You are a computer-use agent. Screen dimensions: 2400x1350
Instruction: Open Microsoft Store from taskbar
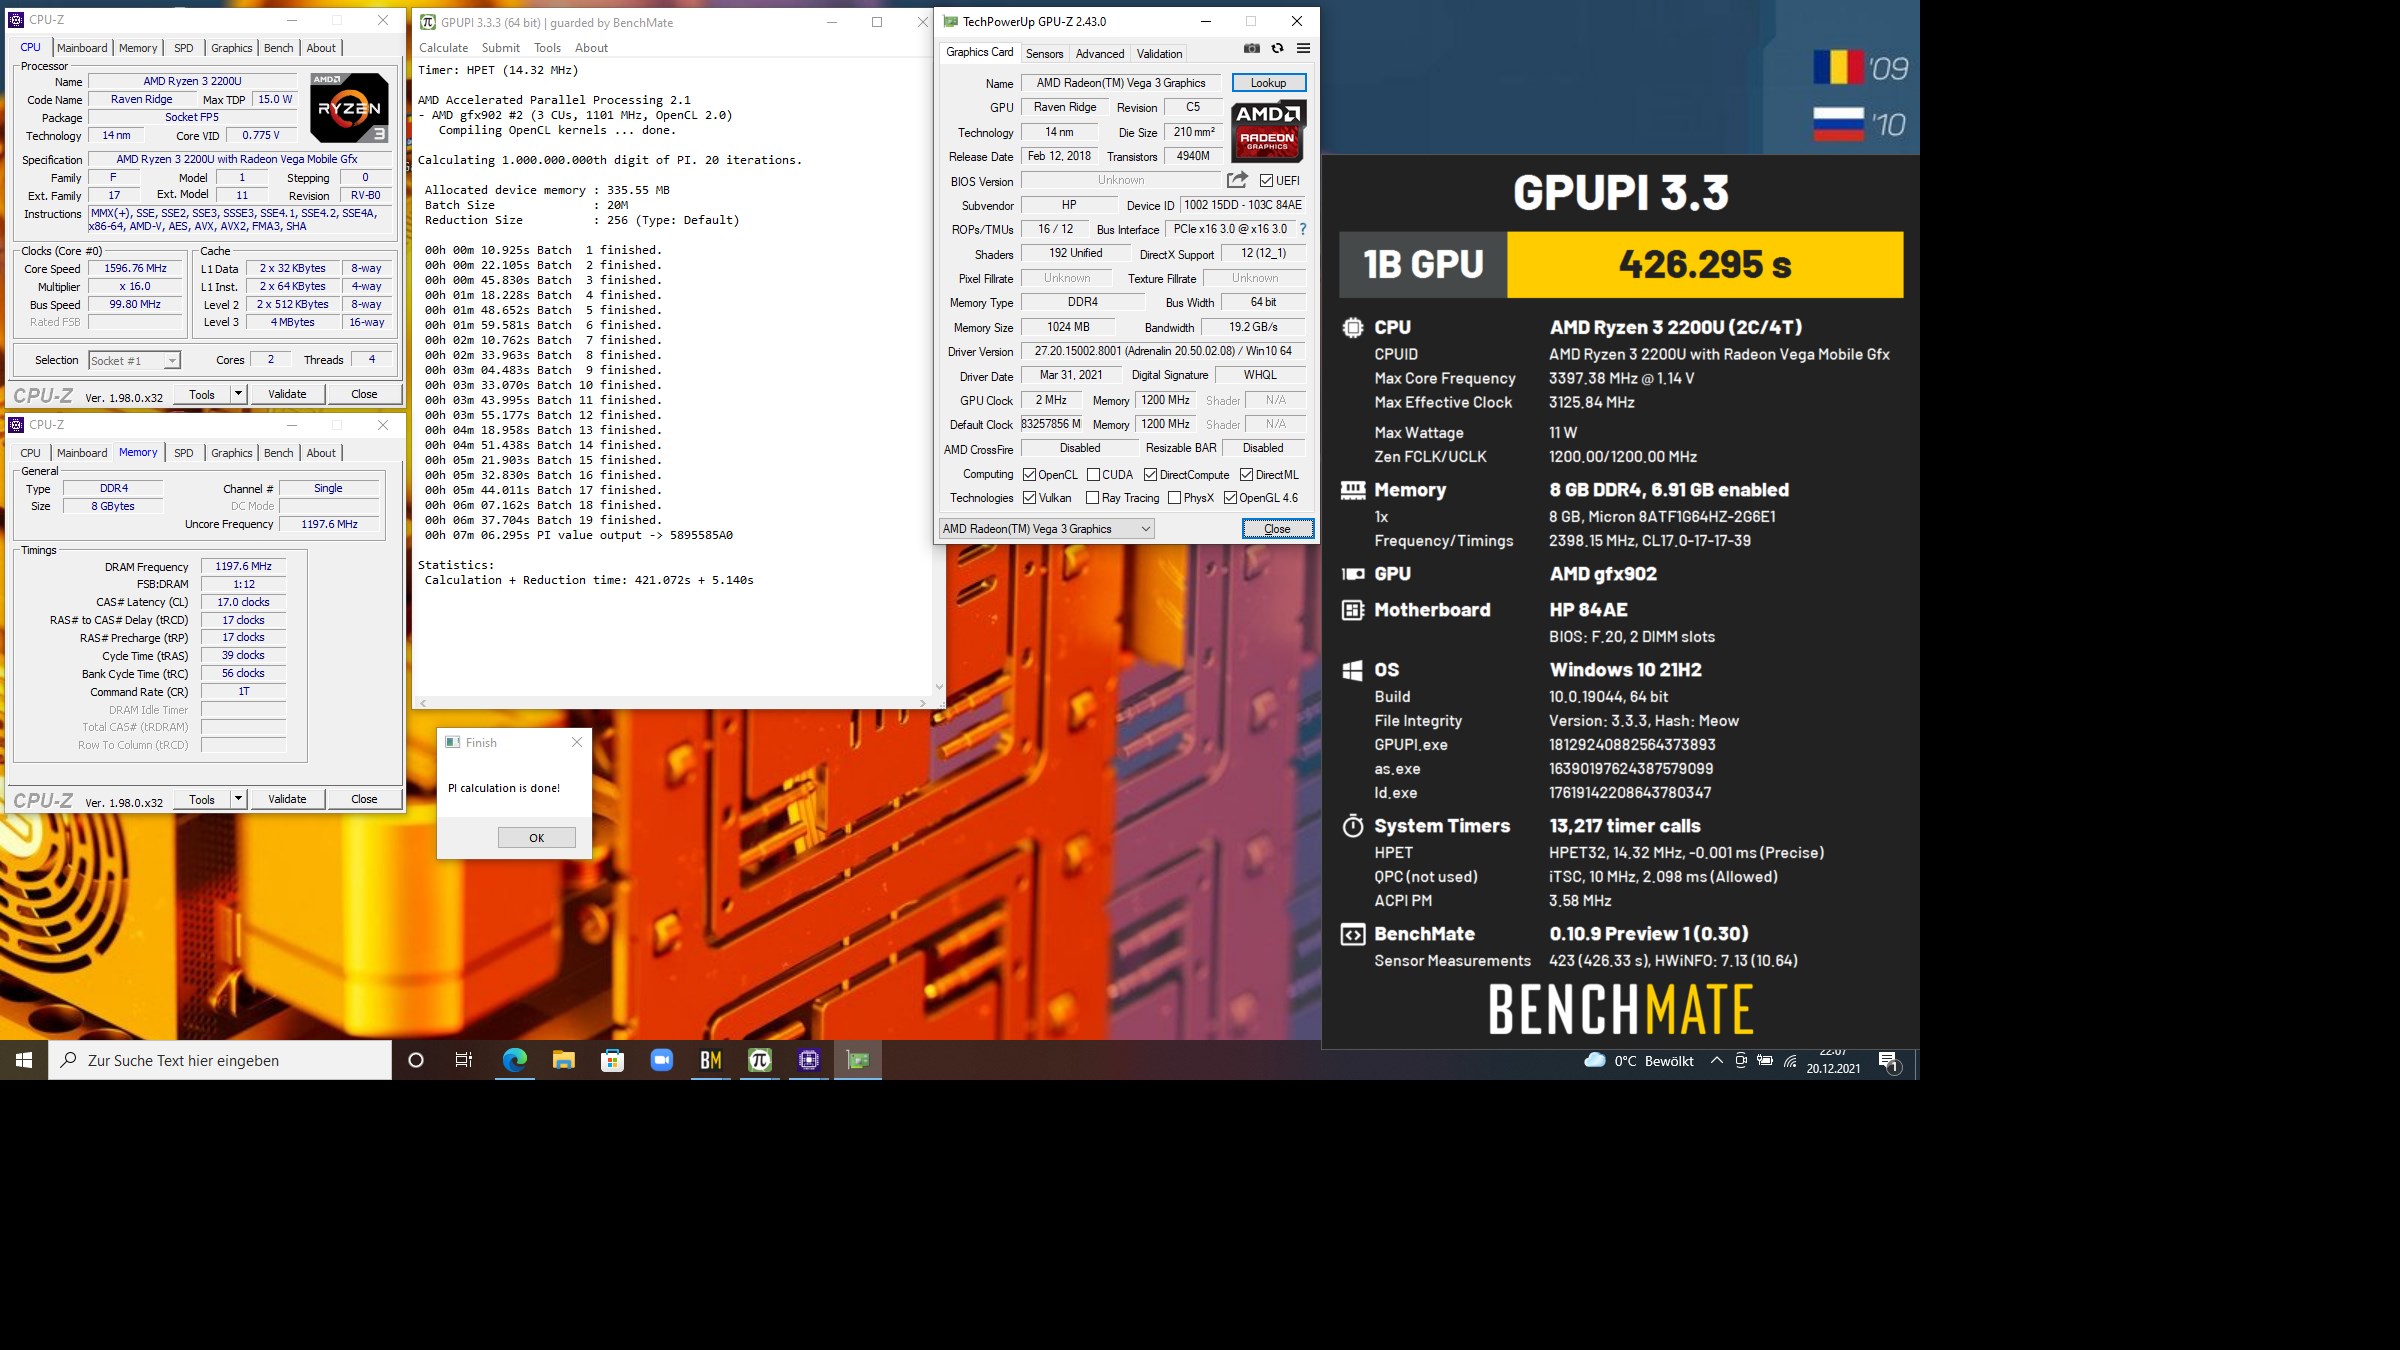612,1060
